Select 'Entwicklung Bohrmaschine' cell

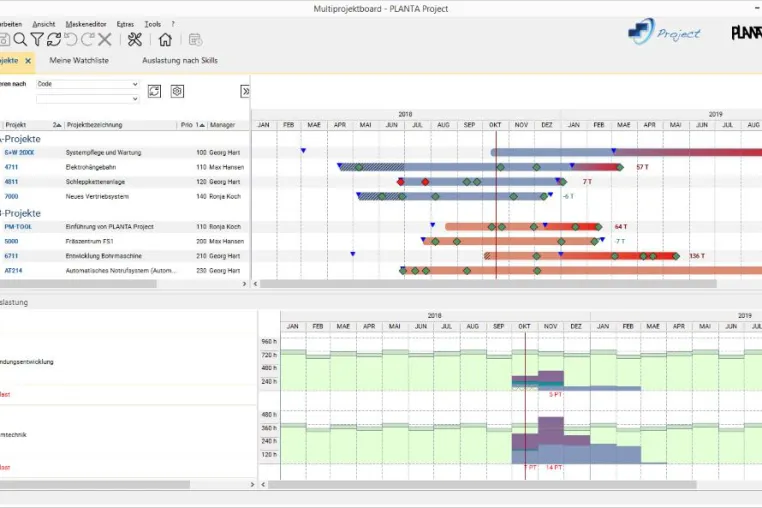104,256
